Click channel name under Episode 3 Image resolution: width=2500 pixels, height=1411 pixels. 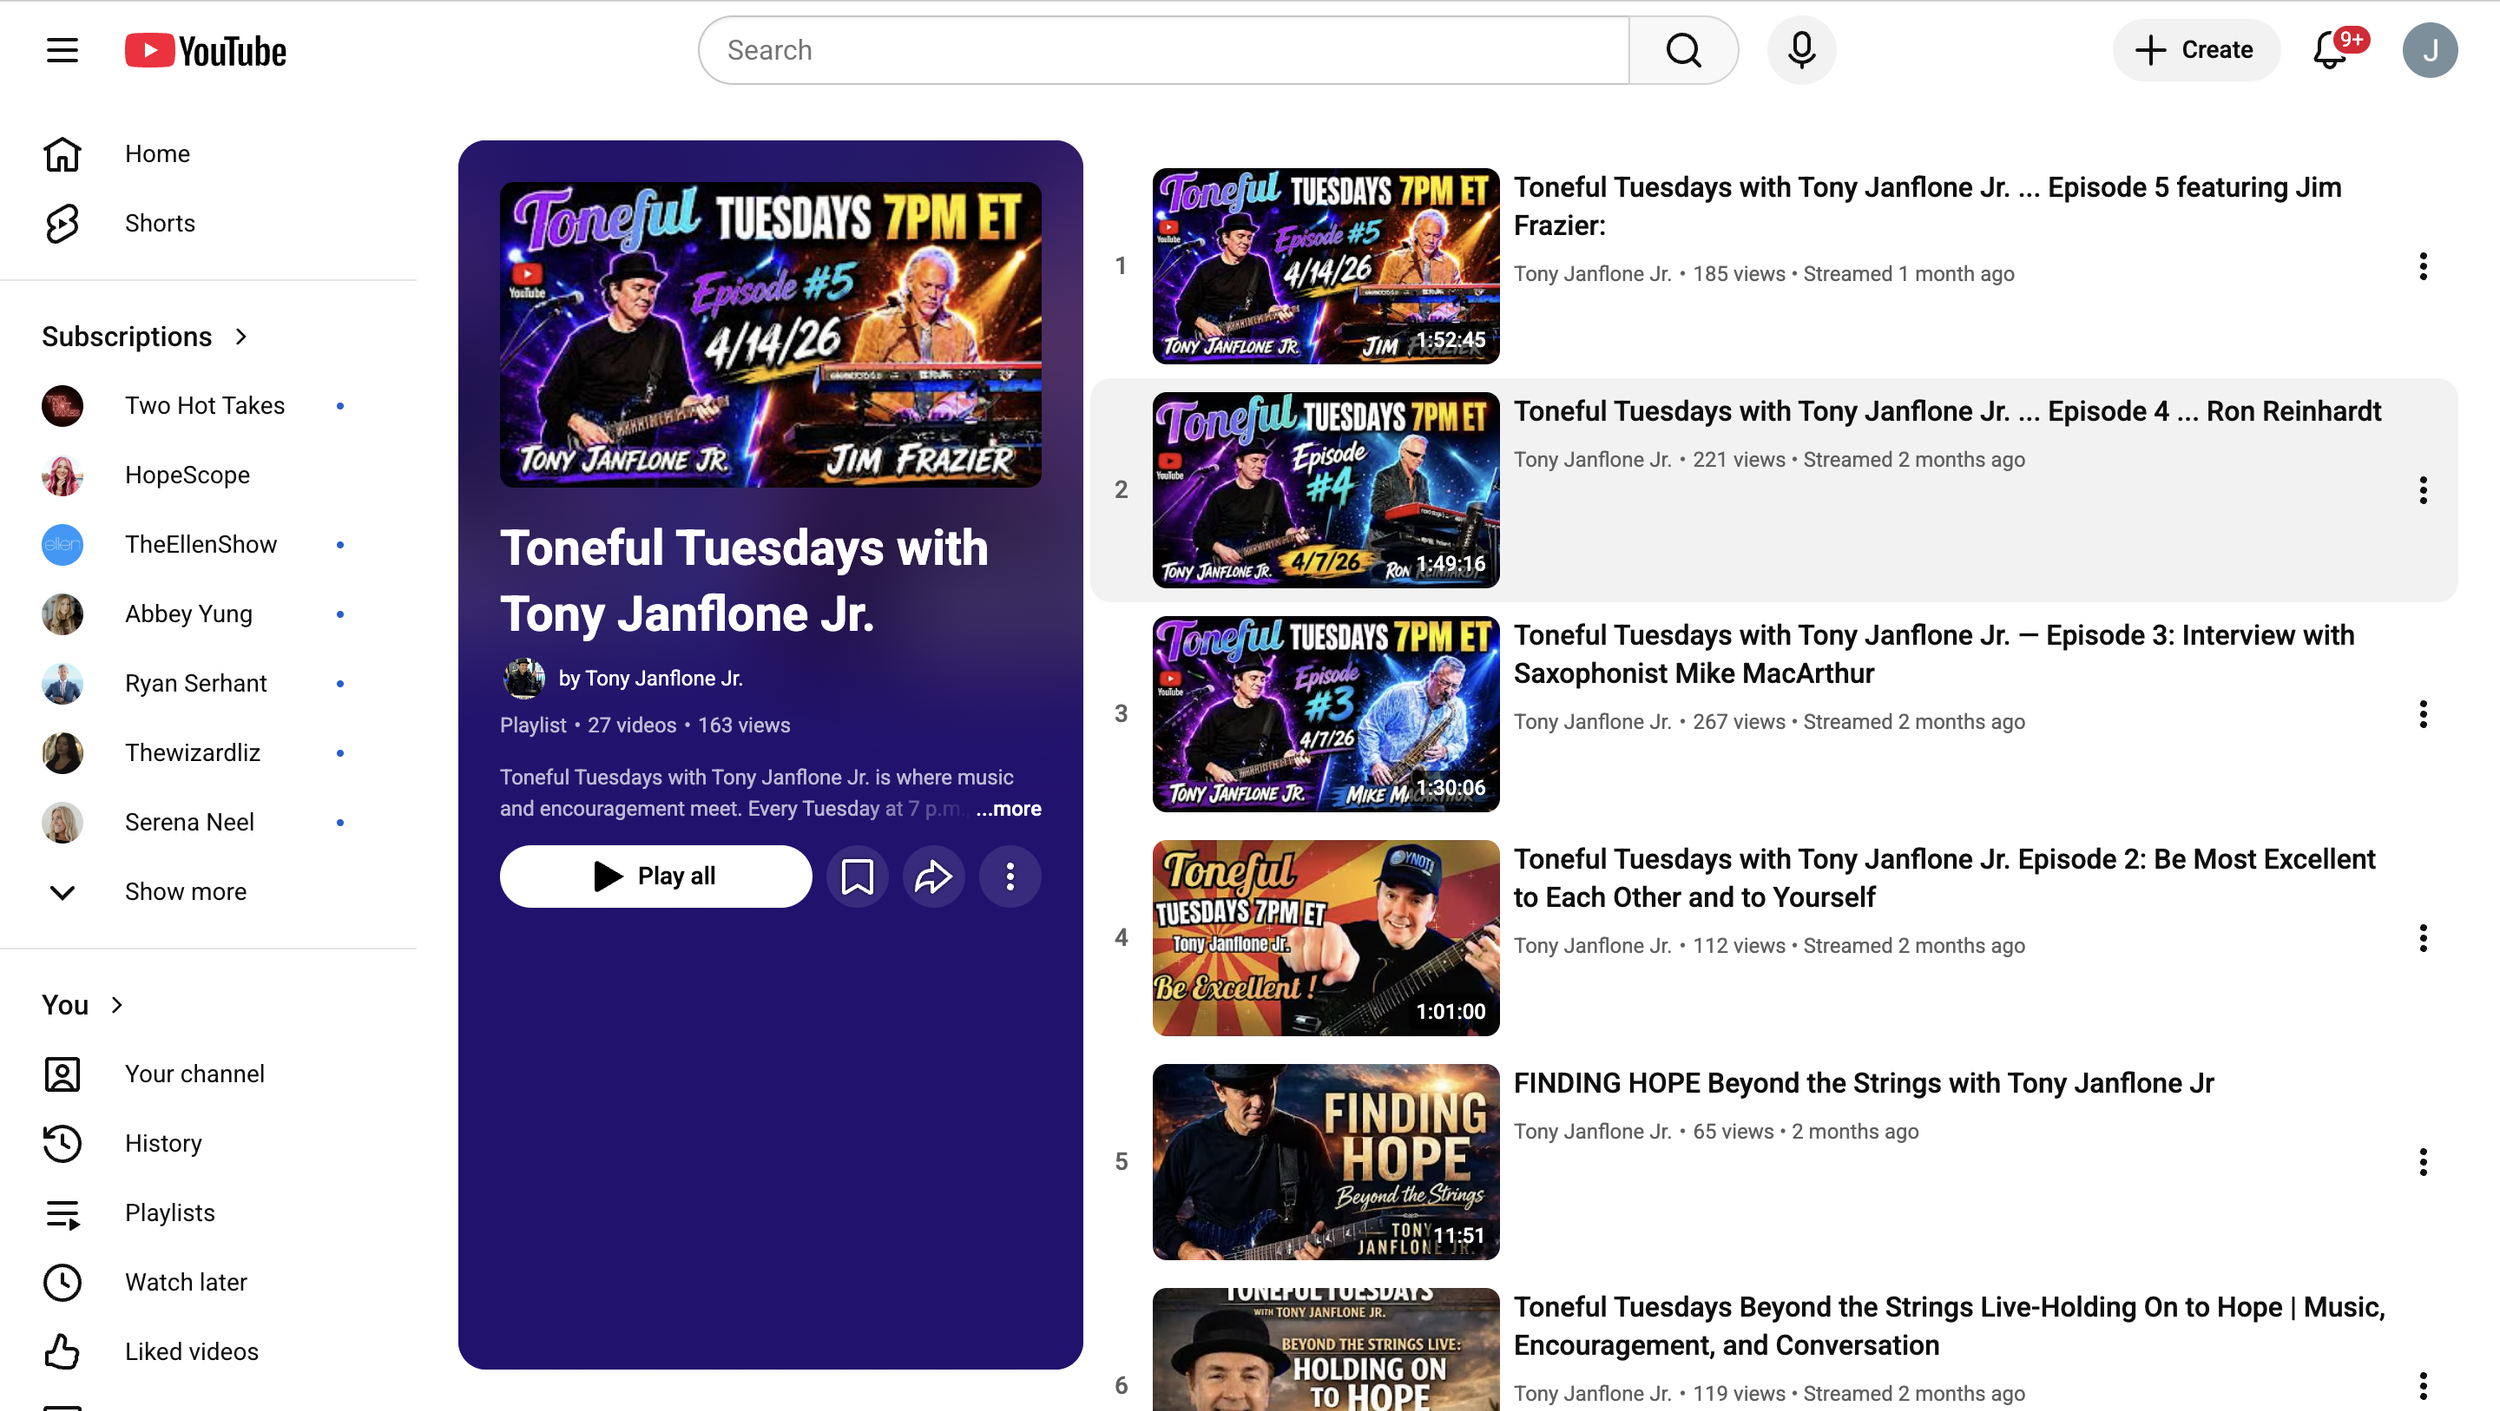[1592, 722]
